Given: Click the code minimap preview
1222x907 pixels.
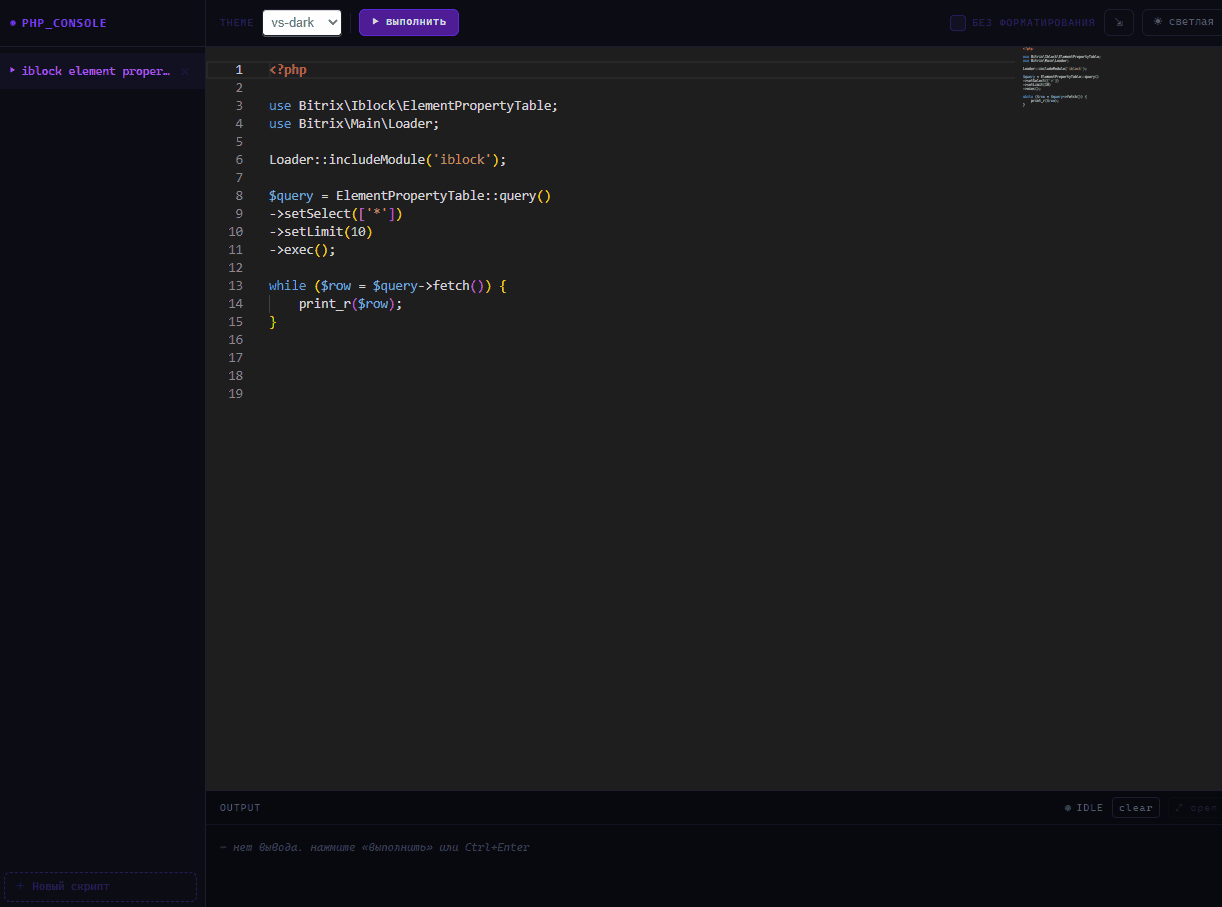Looking at the screenshot, I should [x=1062, y=77].
